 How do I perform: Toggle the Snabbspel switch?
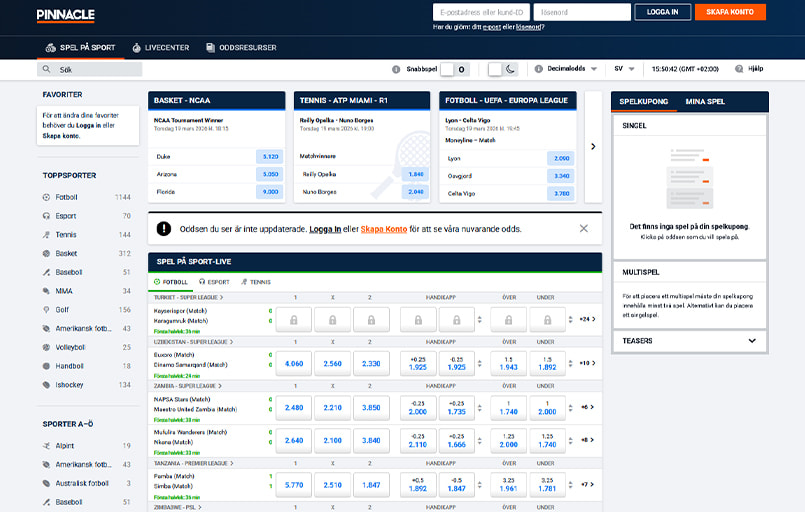pos(454,69)
